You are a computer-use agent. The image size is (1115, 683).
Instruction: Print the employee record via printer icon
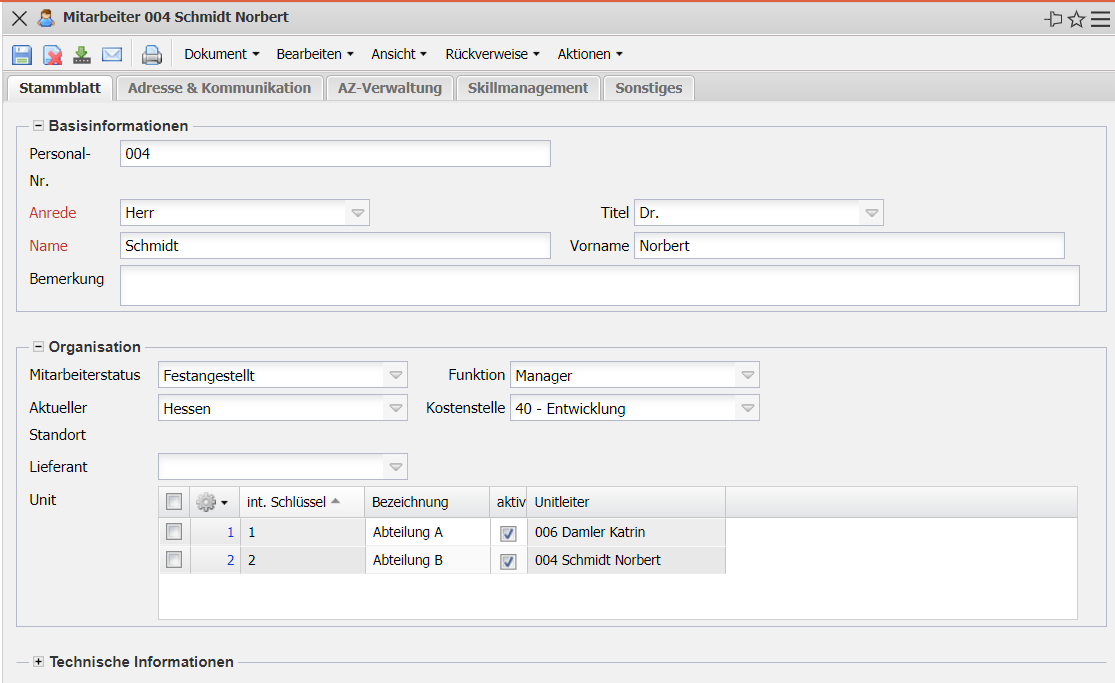coord(152,54)
